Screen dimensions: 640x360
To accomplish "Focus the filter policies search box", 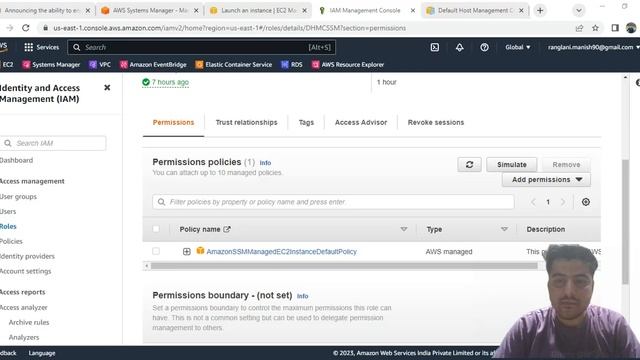I will click(x=333, y=202).
